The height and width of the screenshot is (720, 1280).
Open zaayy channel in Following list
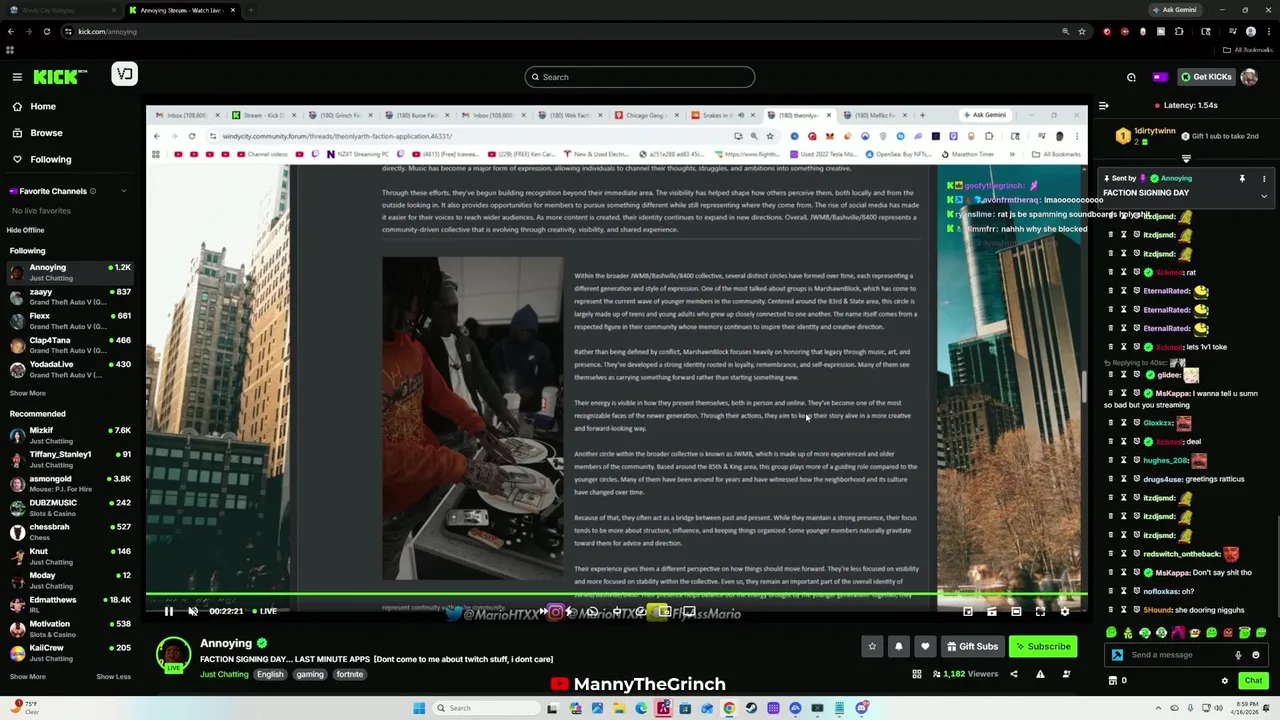(x=70, y=296)
